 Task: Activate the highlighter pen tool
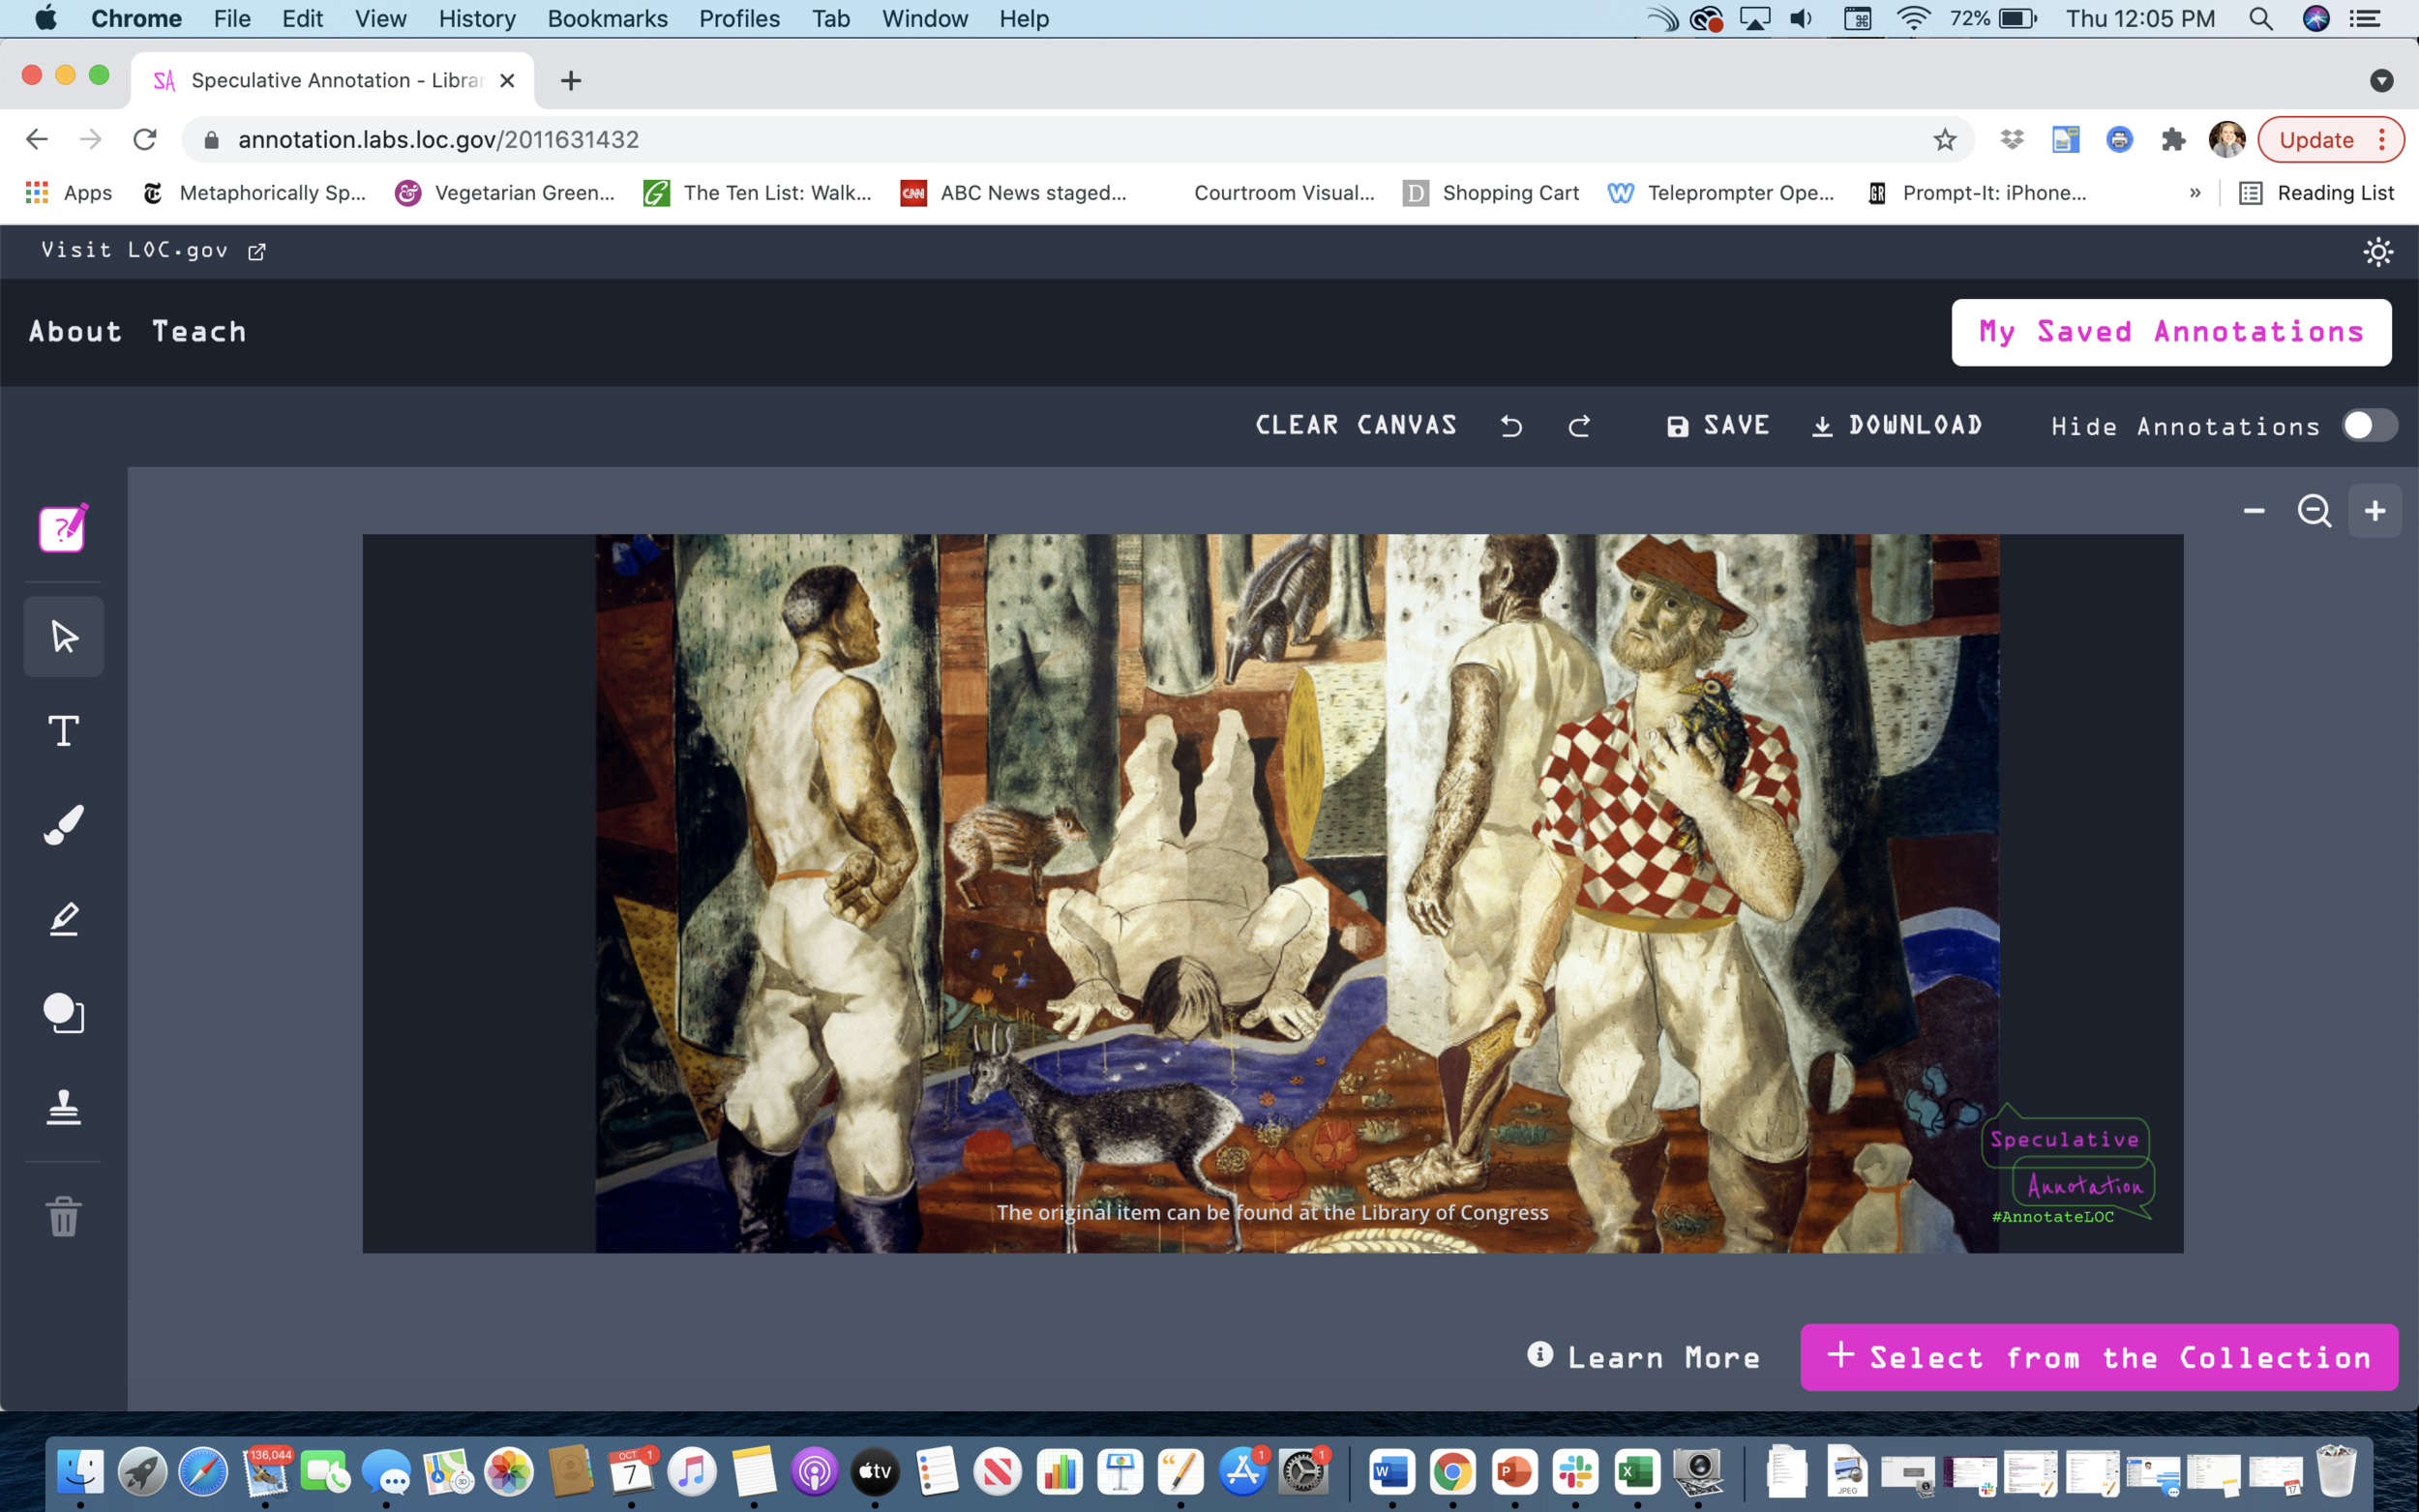[64, 919]
